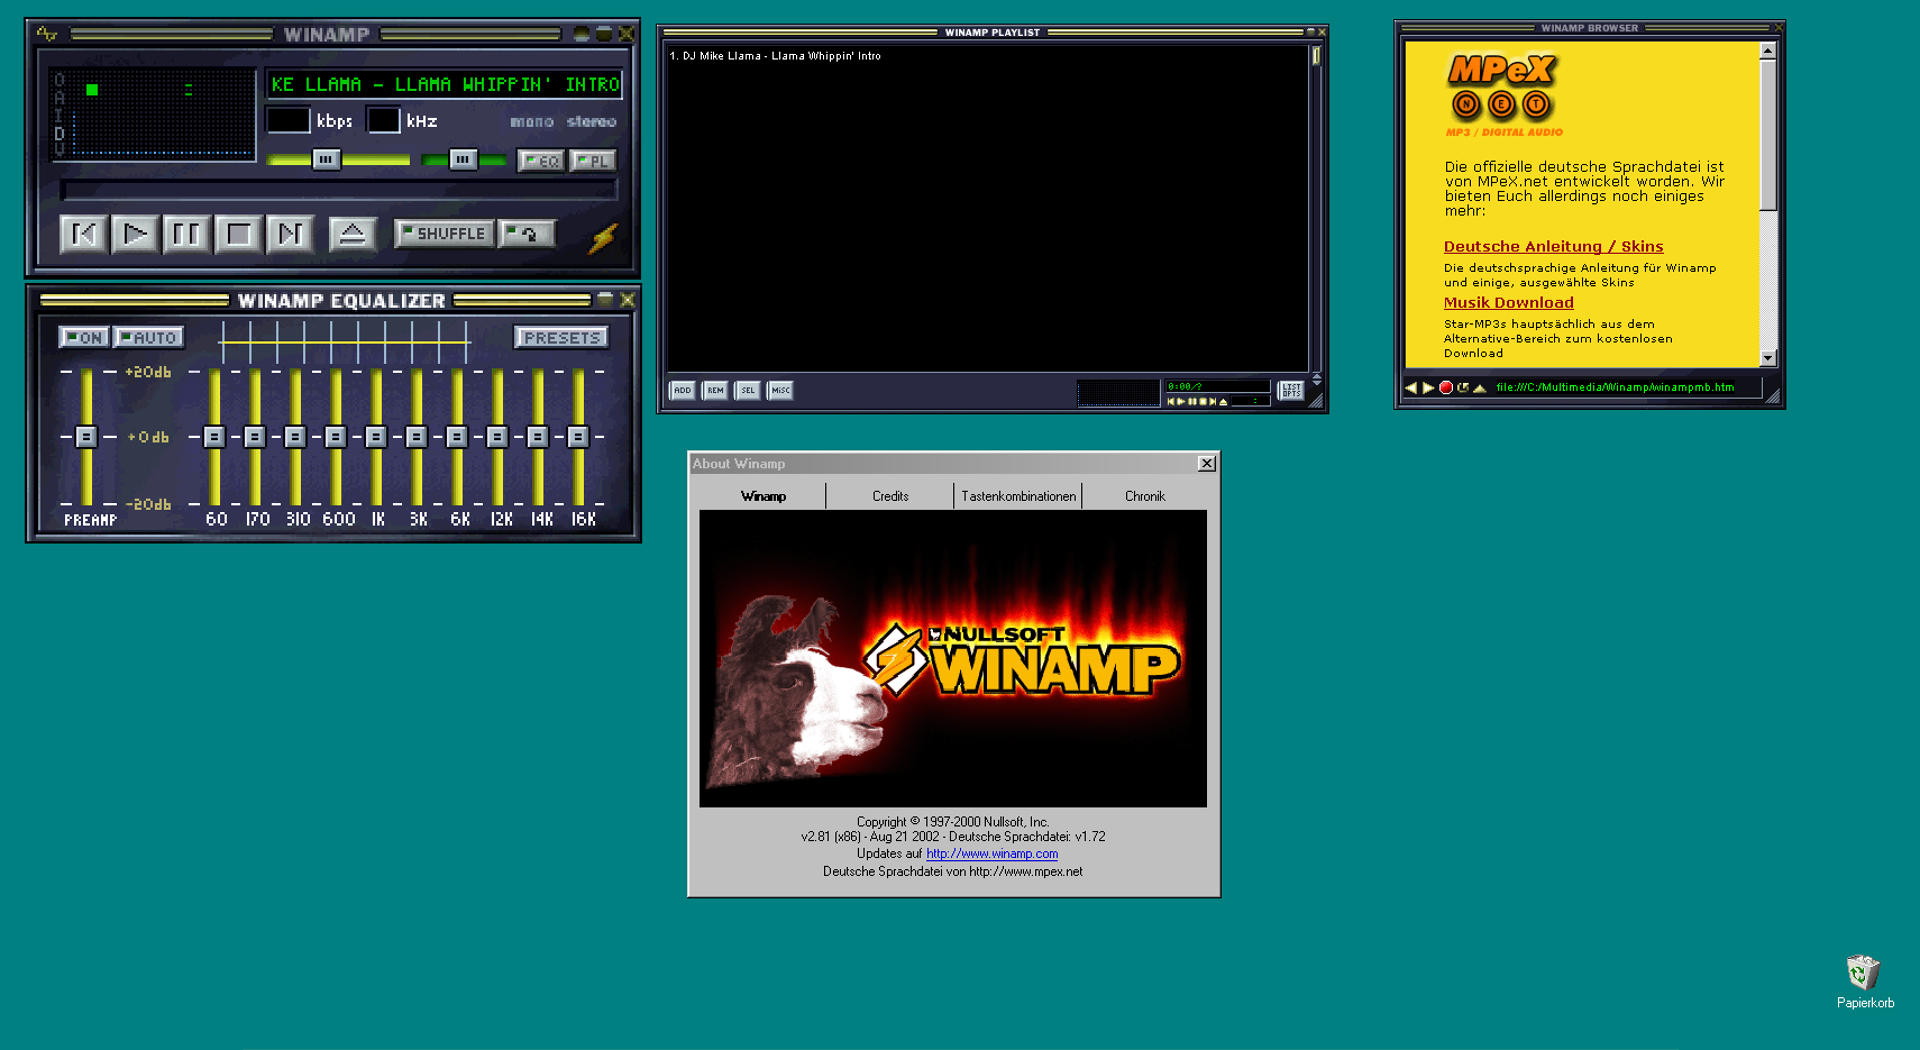Click the Previous track button in Winamp
Viewport: 1920px width, 1050px height.
tap(84, 235)
